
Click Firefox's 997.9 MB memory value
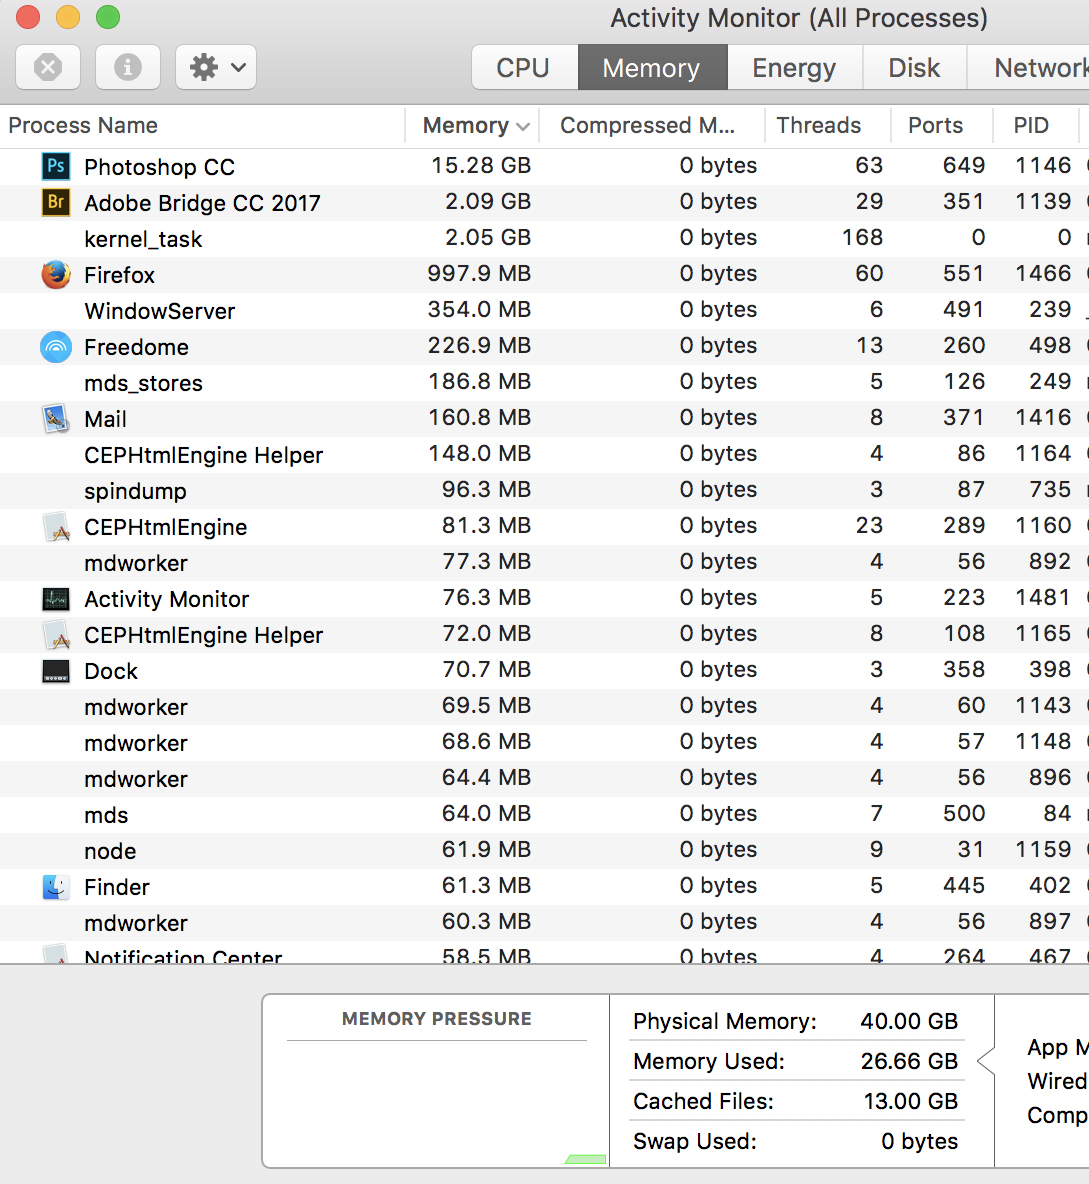(x=479, y=273)
